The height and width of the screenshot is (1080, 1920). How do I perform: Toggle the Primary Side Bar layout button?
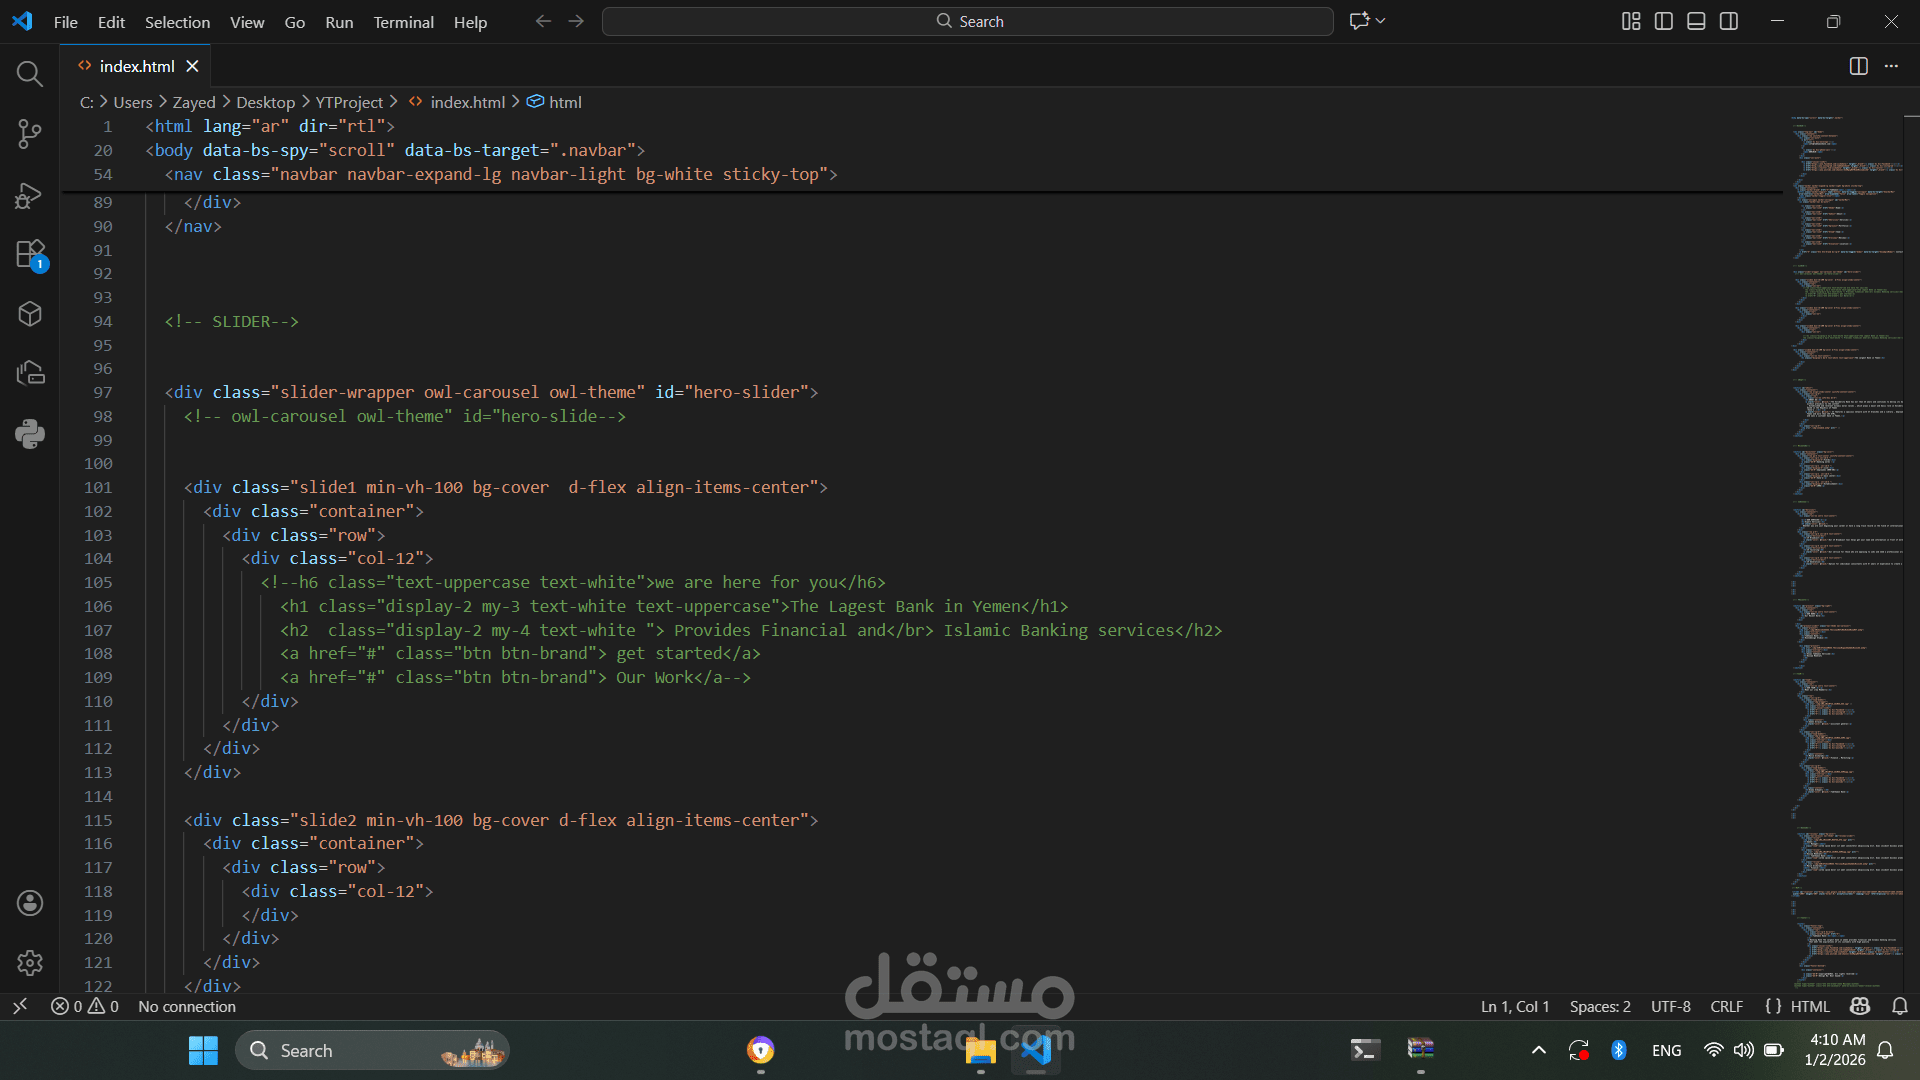(1664, 21)
